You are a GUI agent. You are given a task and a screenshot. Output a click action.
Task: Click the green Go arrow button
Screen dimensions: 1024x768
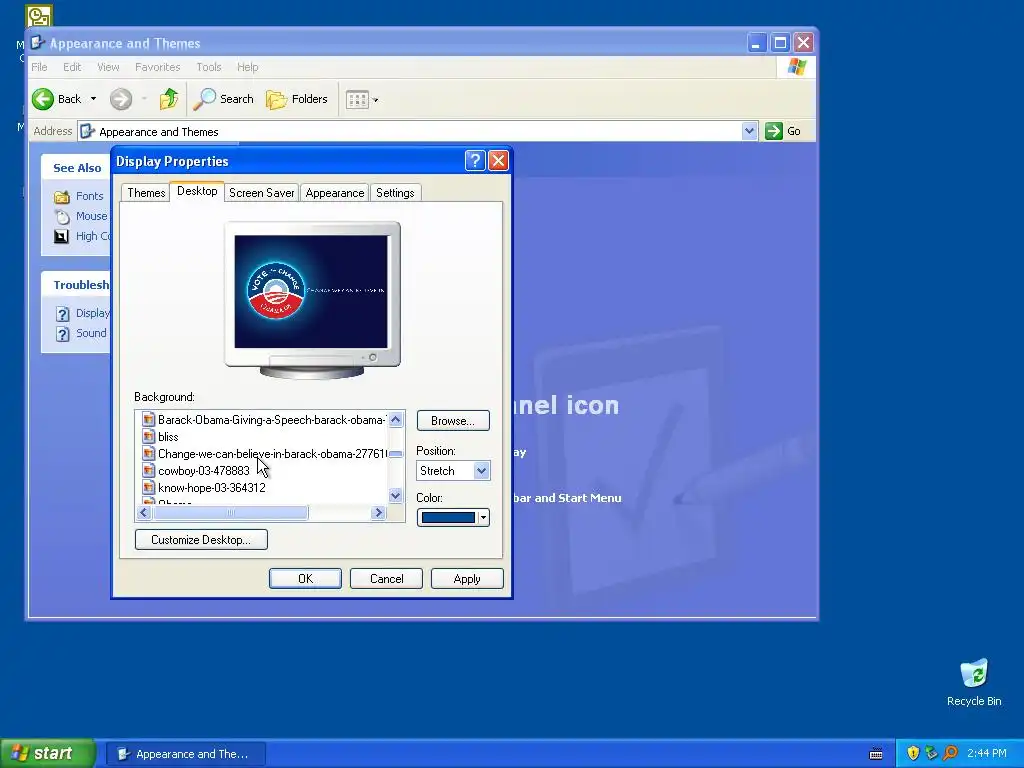pyautogui.click(x=774, y=131)
